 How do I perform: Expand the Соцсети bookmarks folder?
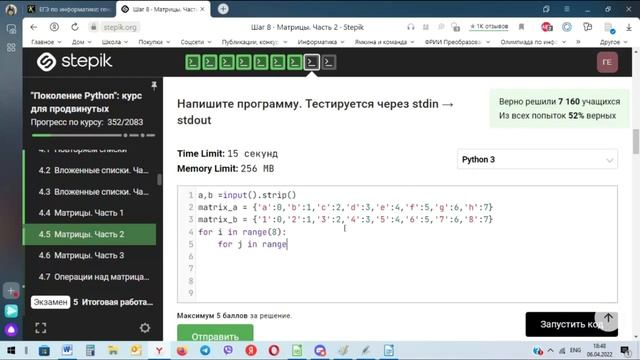point(196,42)
